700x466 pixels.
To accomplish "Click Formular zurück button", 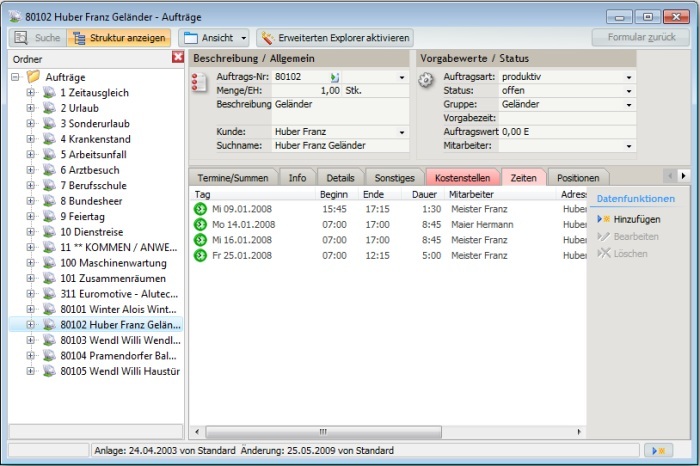I will click(641, 37).
